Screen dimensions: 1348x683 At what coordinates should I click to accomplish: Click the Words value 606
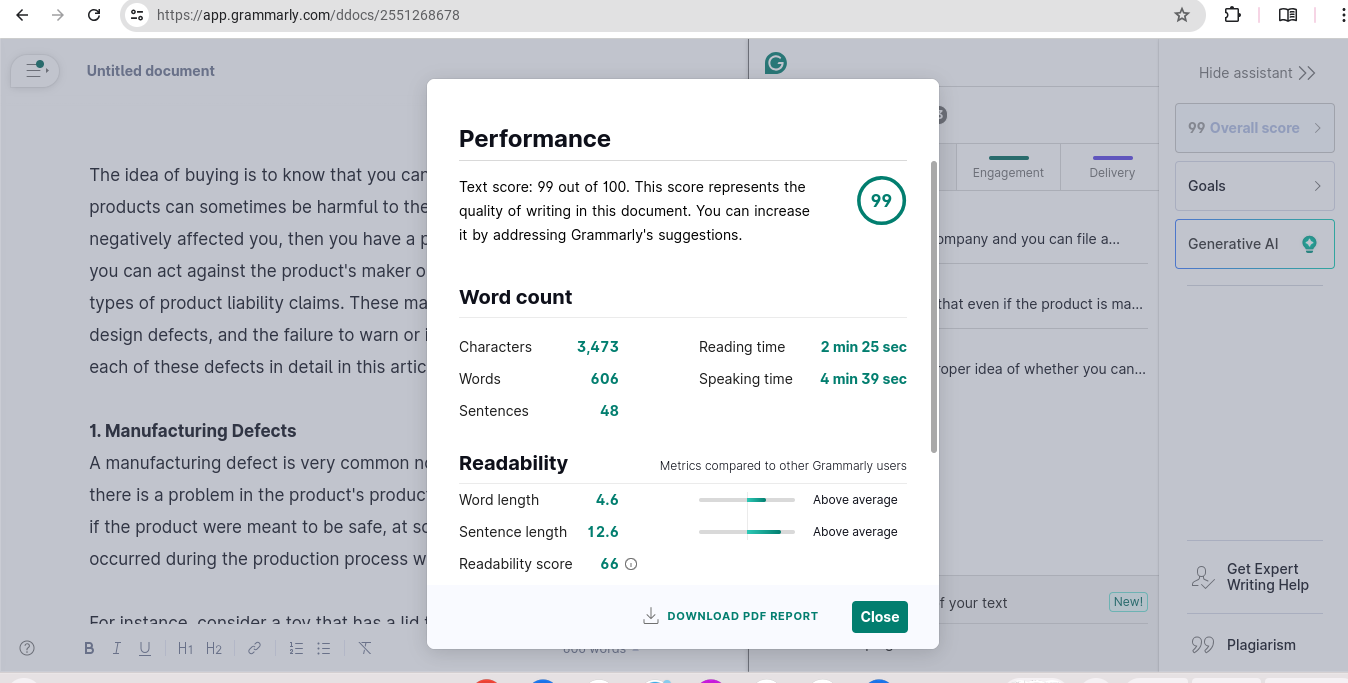click(605, 379)
